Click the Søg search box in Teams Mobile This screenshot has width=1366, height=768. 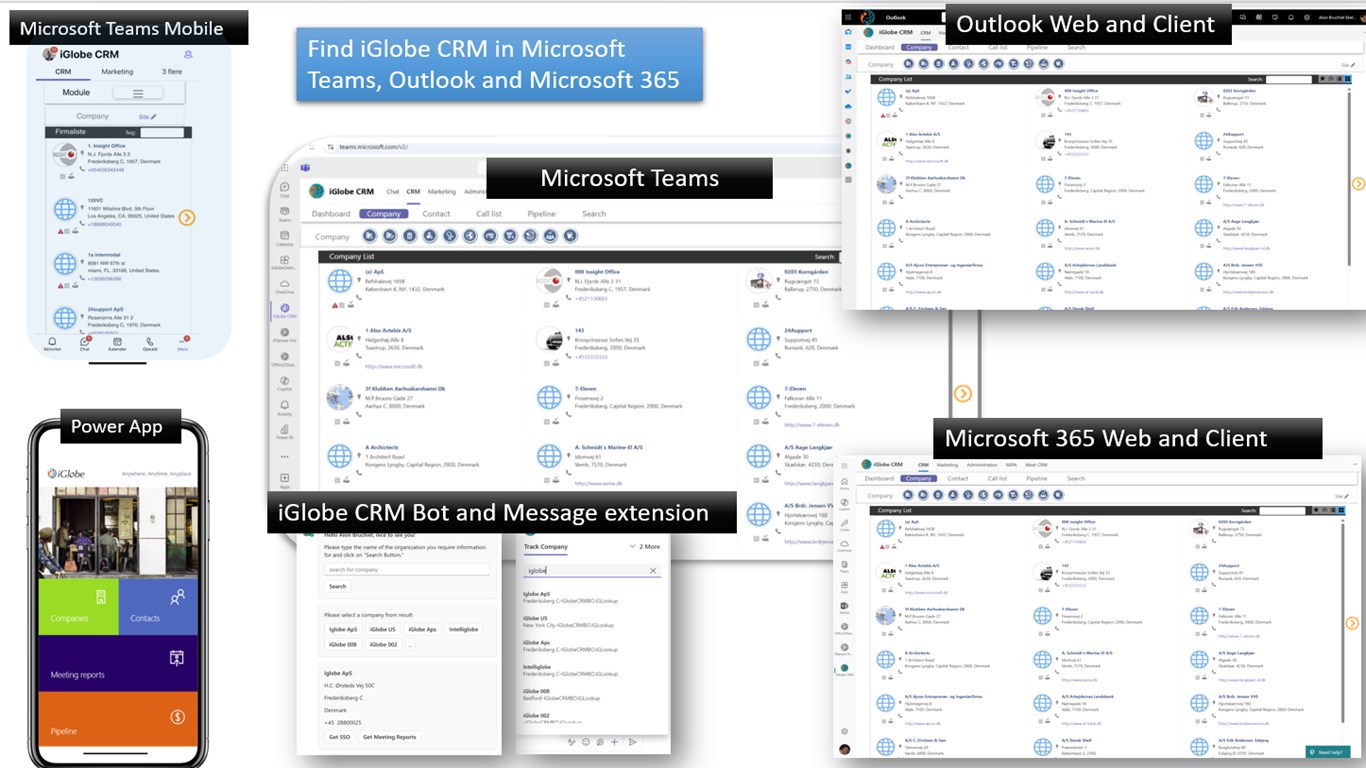(x=163, y=132)
